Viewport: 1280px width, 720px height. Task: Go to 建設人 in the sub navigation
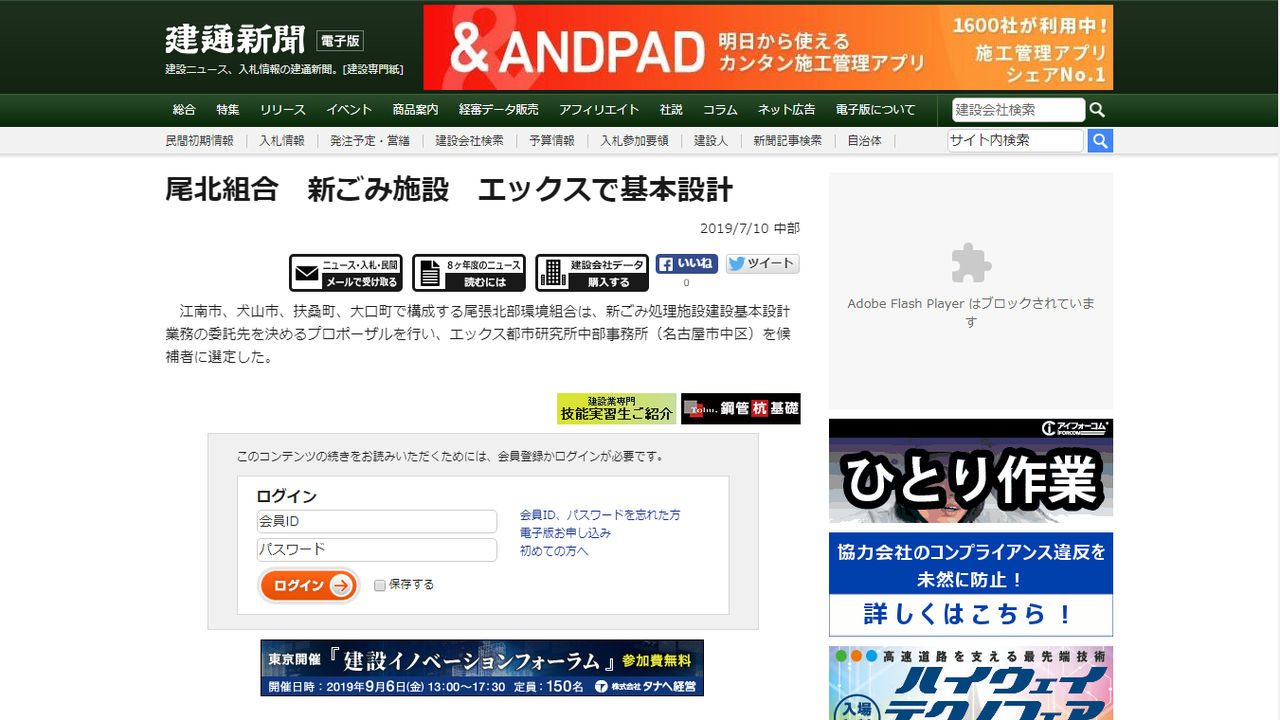tap(711, 141)
